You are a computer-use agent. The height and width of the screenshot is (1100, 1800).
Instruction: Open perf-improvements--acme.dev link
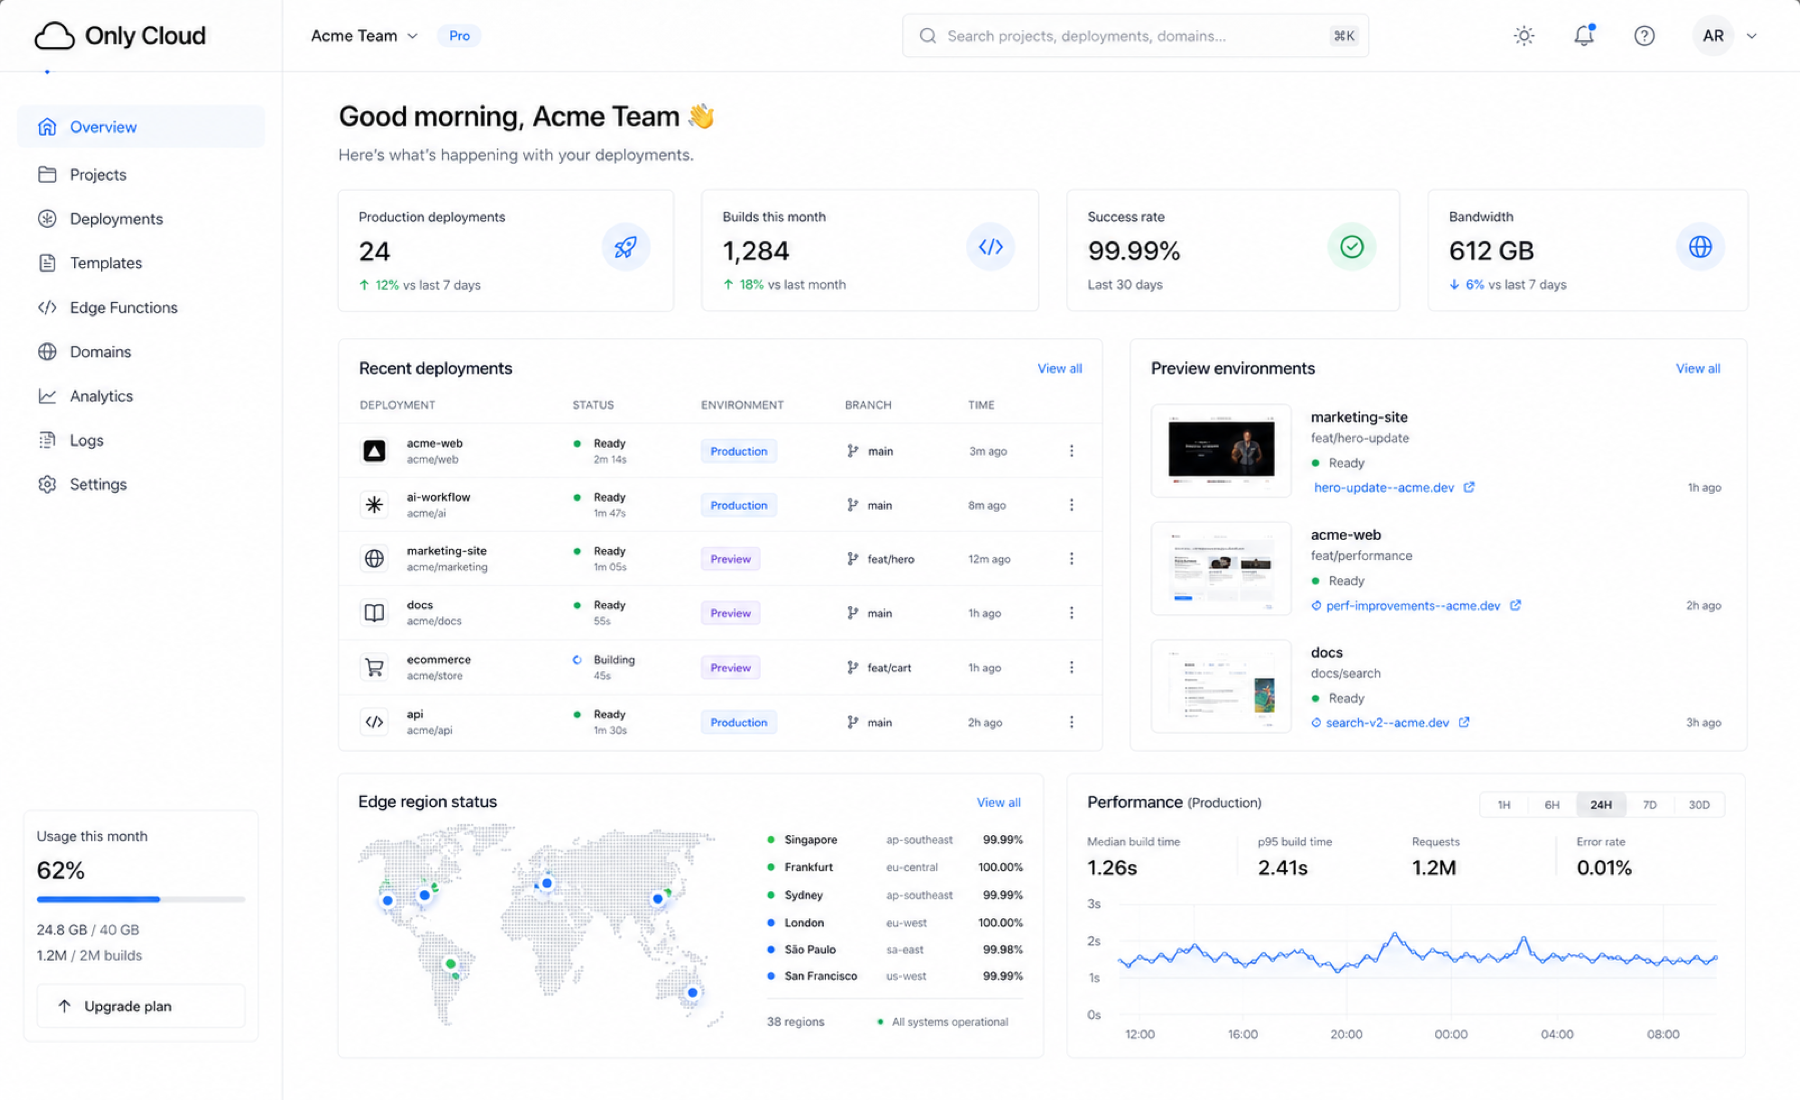[1413, 606]
